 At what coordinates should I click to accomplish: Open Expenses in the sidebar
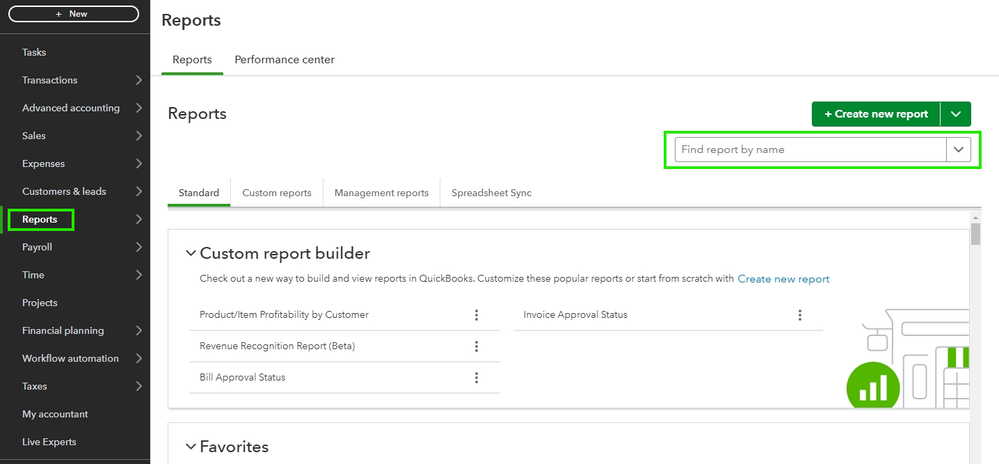(x=43, y=164)
